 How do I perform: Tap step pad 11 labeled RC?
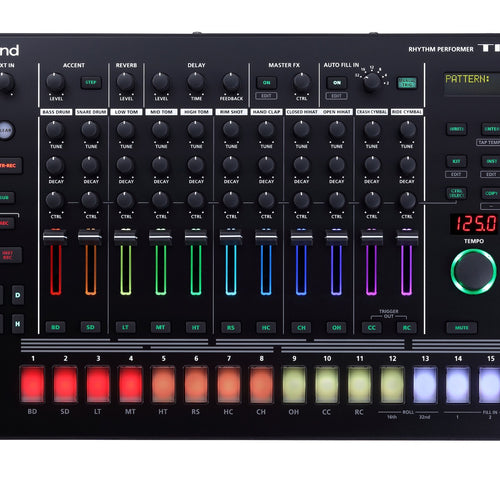point(359,384)
